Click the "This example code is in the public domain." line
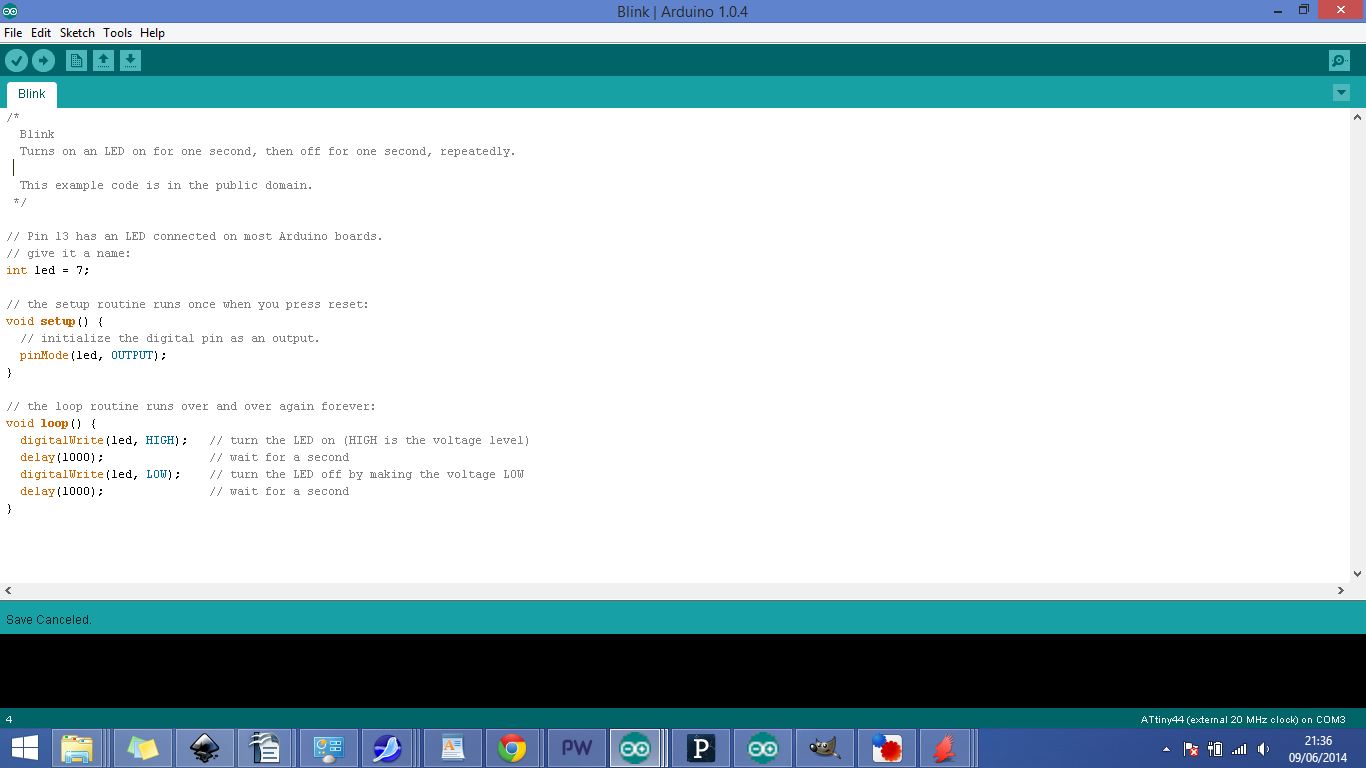The image size is (1366, 768). pos(166,185)
